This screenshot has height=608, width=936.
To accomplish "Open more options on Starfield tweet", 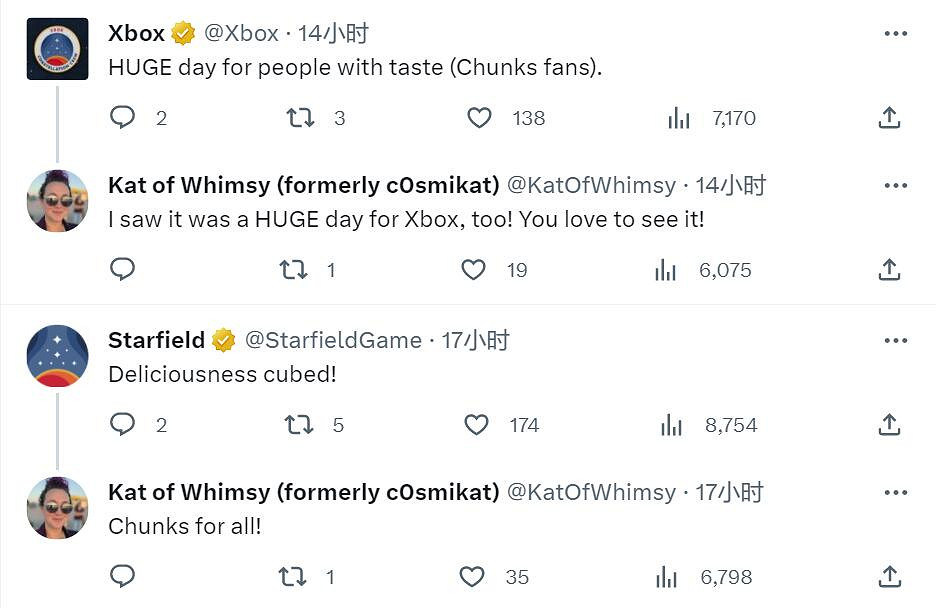I will (x=895, y=340).
